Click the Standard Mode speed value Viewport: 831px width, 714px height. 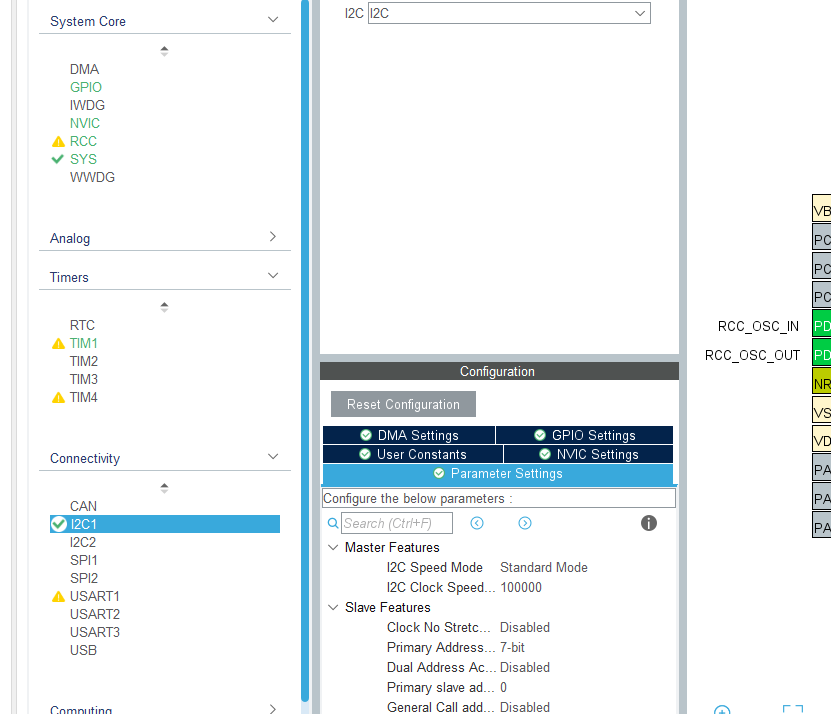coord(544,568)
